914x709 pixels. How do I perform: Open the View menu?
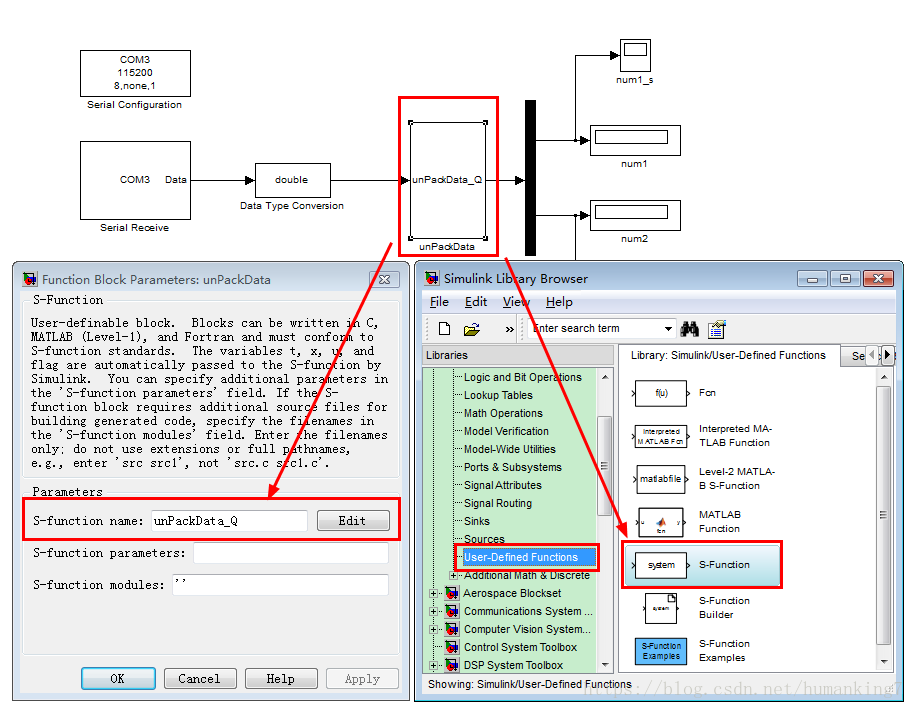516,302
